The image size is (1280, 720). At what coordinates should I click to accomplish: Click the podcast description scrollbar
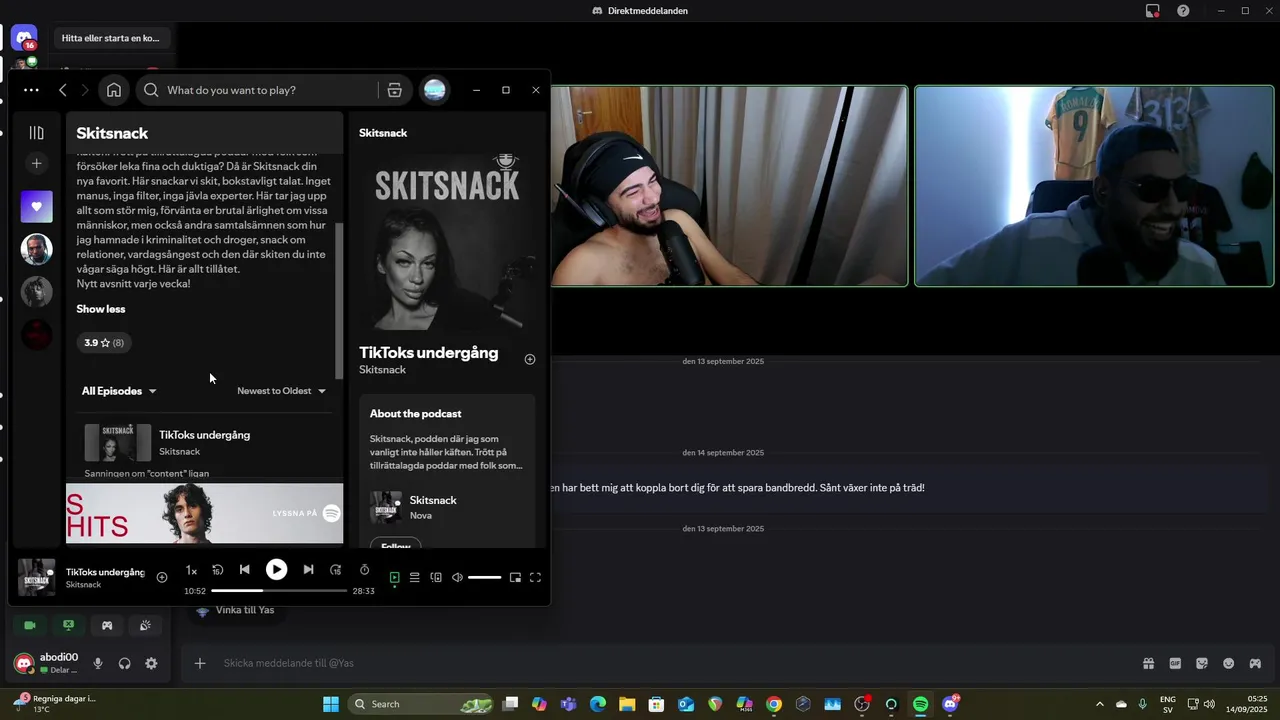338,300
